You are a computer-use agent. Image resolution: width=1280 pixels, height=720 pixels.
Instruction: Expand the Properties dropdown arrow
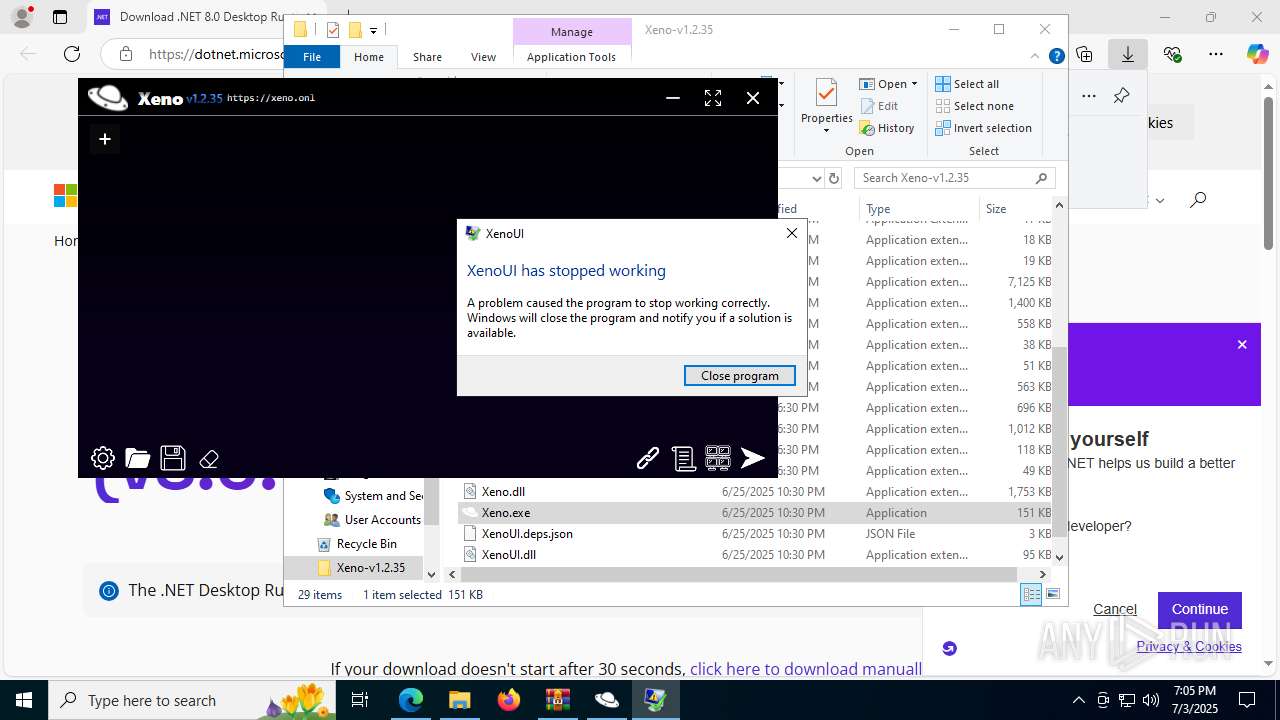tap(826, 130)
